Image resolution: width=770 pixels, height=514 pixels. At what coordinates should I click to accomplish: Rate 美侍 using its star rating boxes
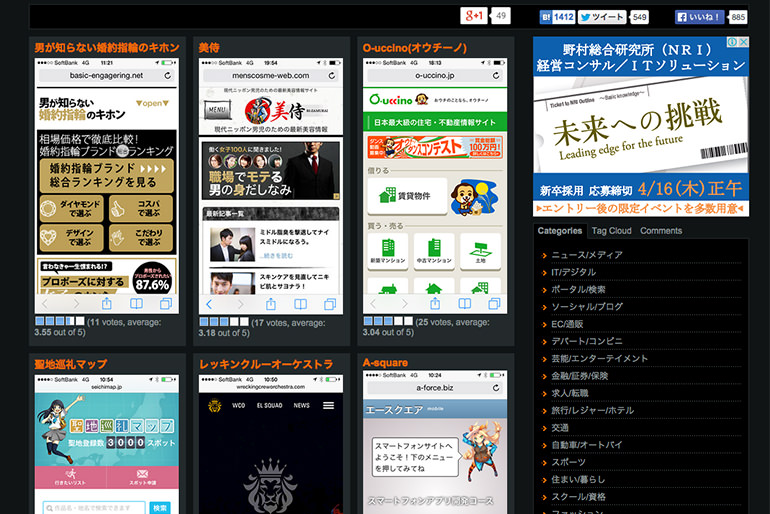tap(224, 322)
